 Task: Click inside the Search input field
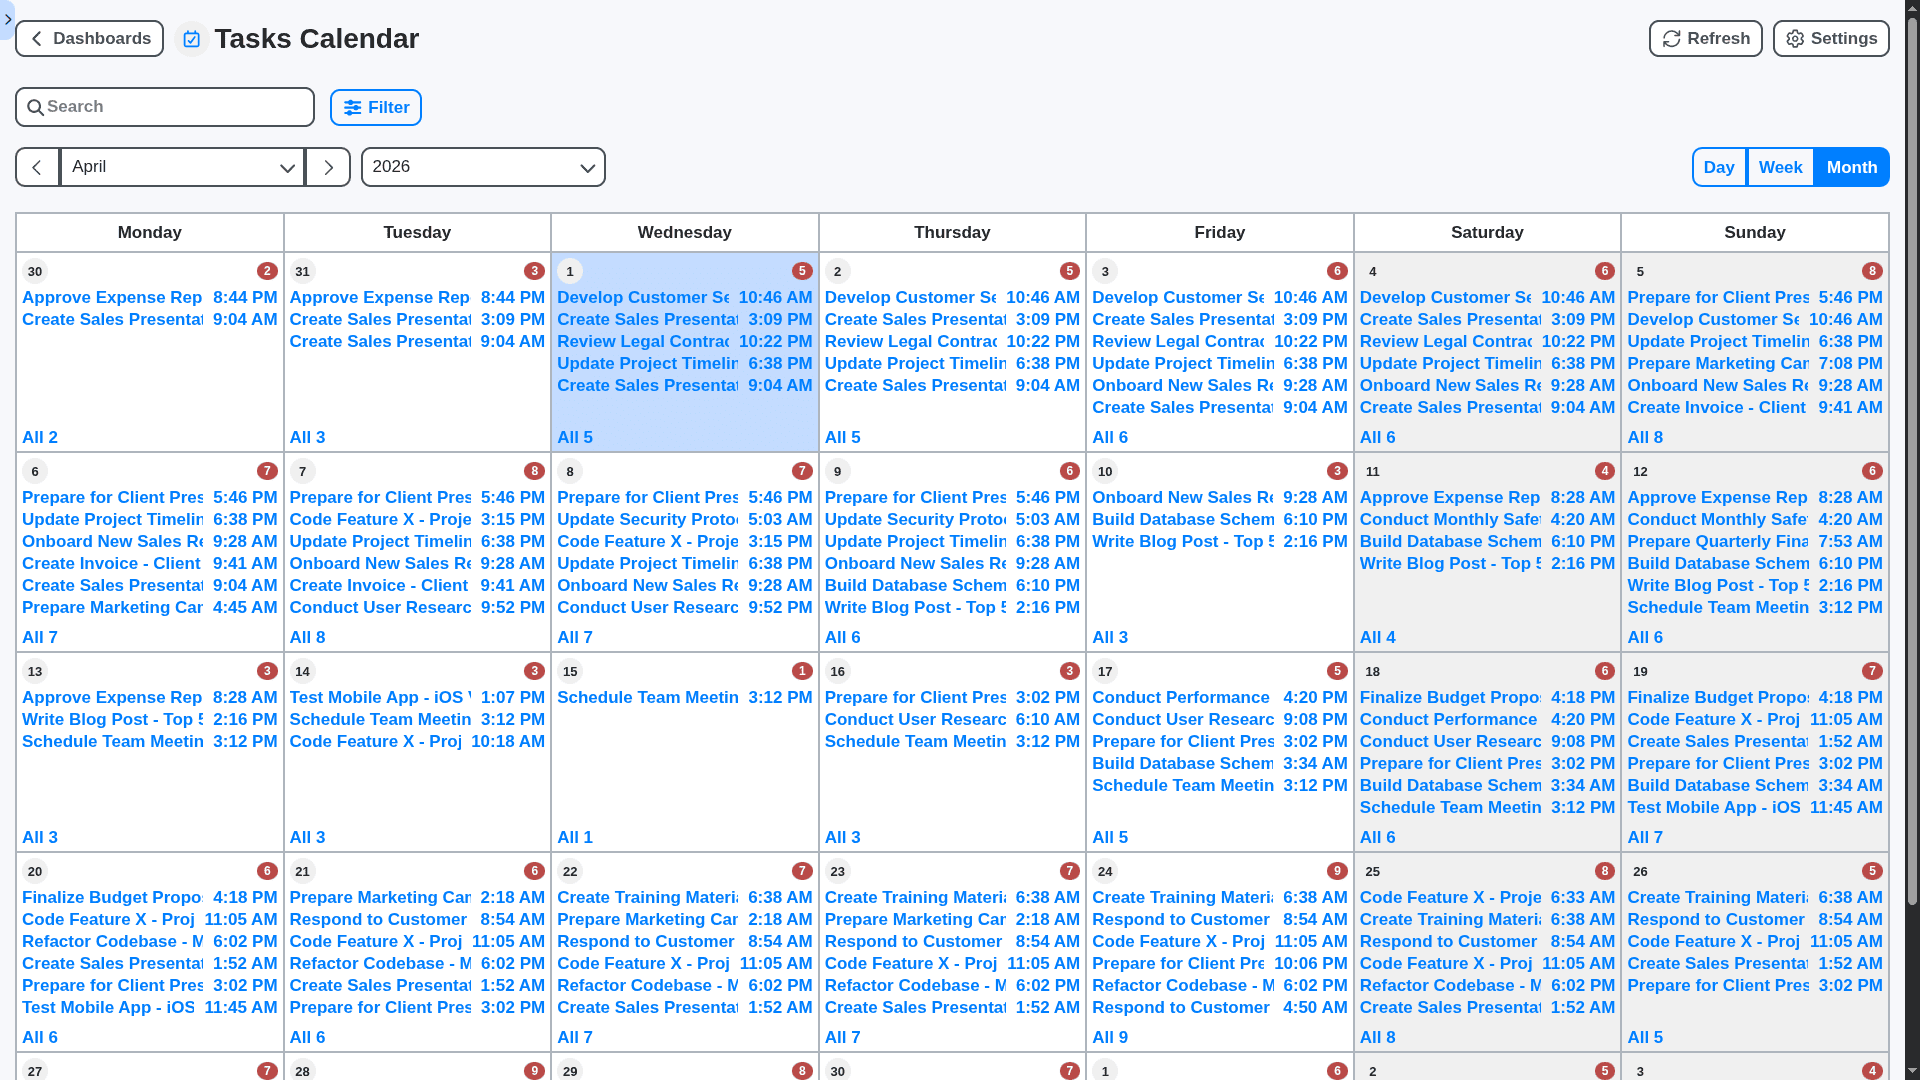pos(165,106)
